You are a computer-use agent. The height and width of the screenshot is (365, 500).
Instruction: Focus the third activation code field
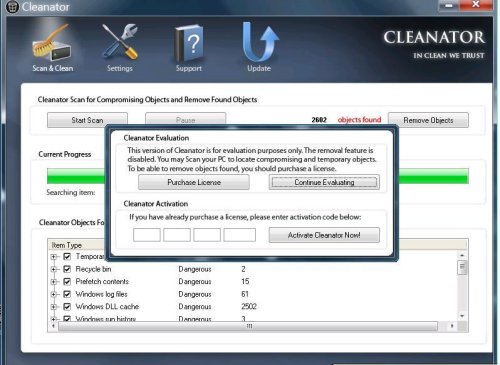[207, 235]
